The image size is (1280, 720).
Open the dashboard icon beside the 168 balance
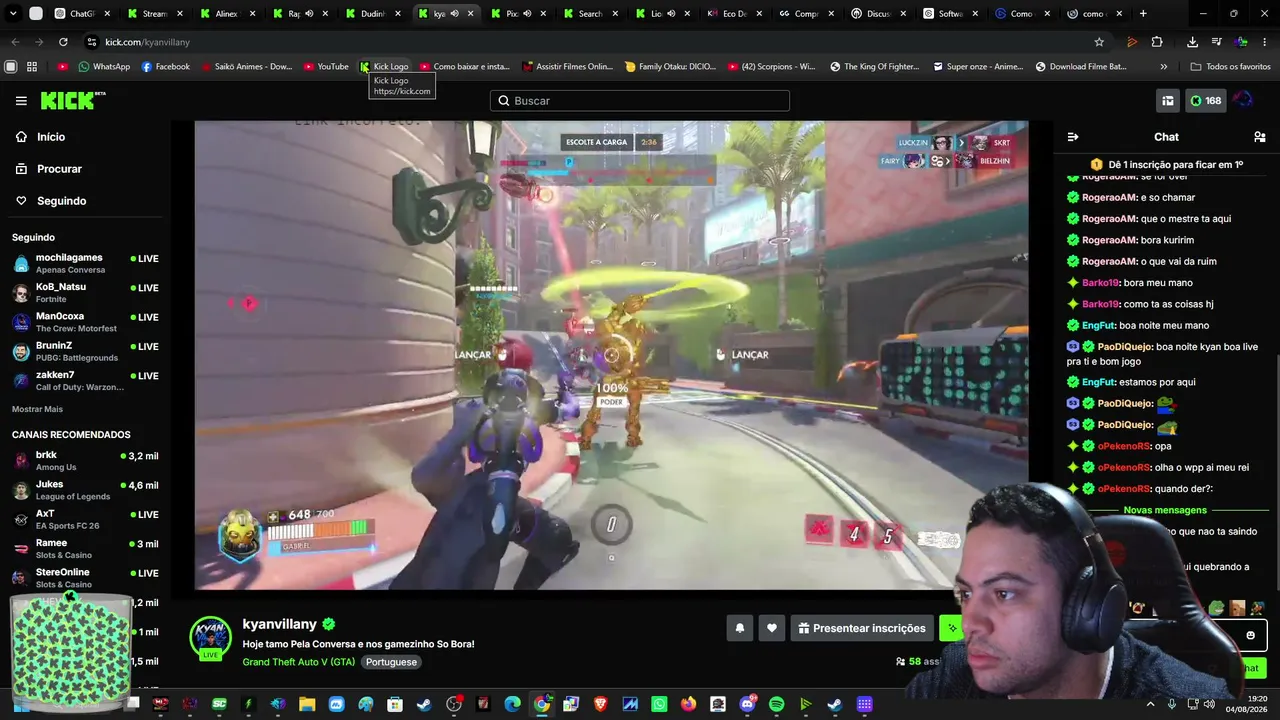[1167, 101]
